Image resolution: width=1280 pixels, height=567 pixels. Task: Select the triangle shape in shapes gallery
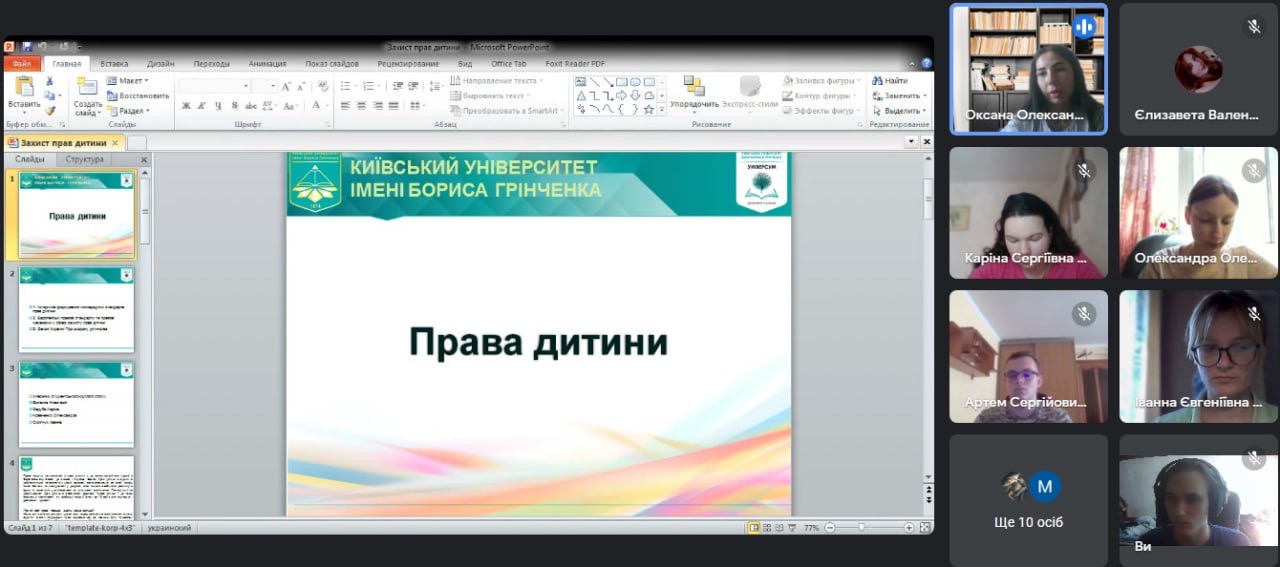(581, 96)
